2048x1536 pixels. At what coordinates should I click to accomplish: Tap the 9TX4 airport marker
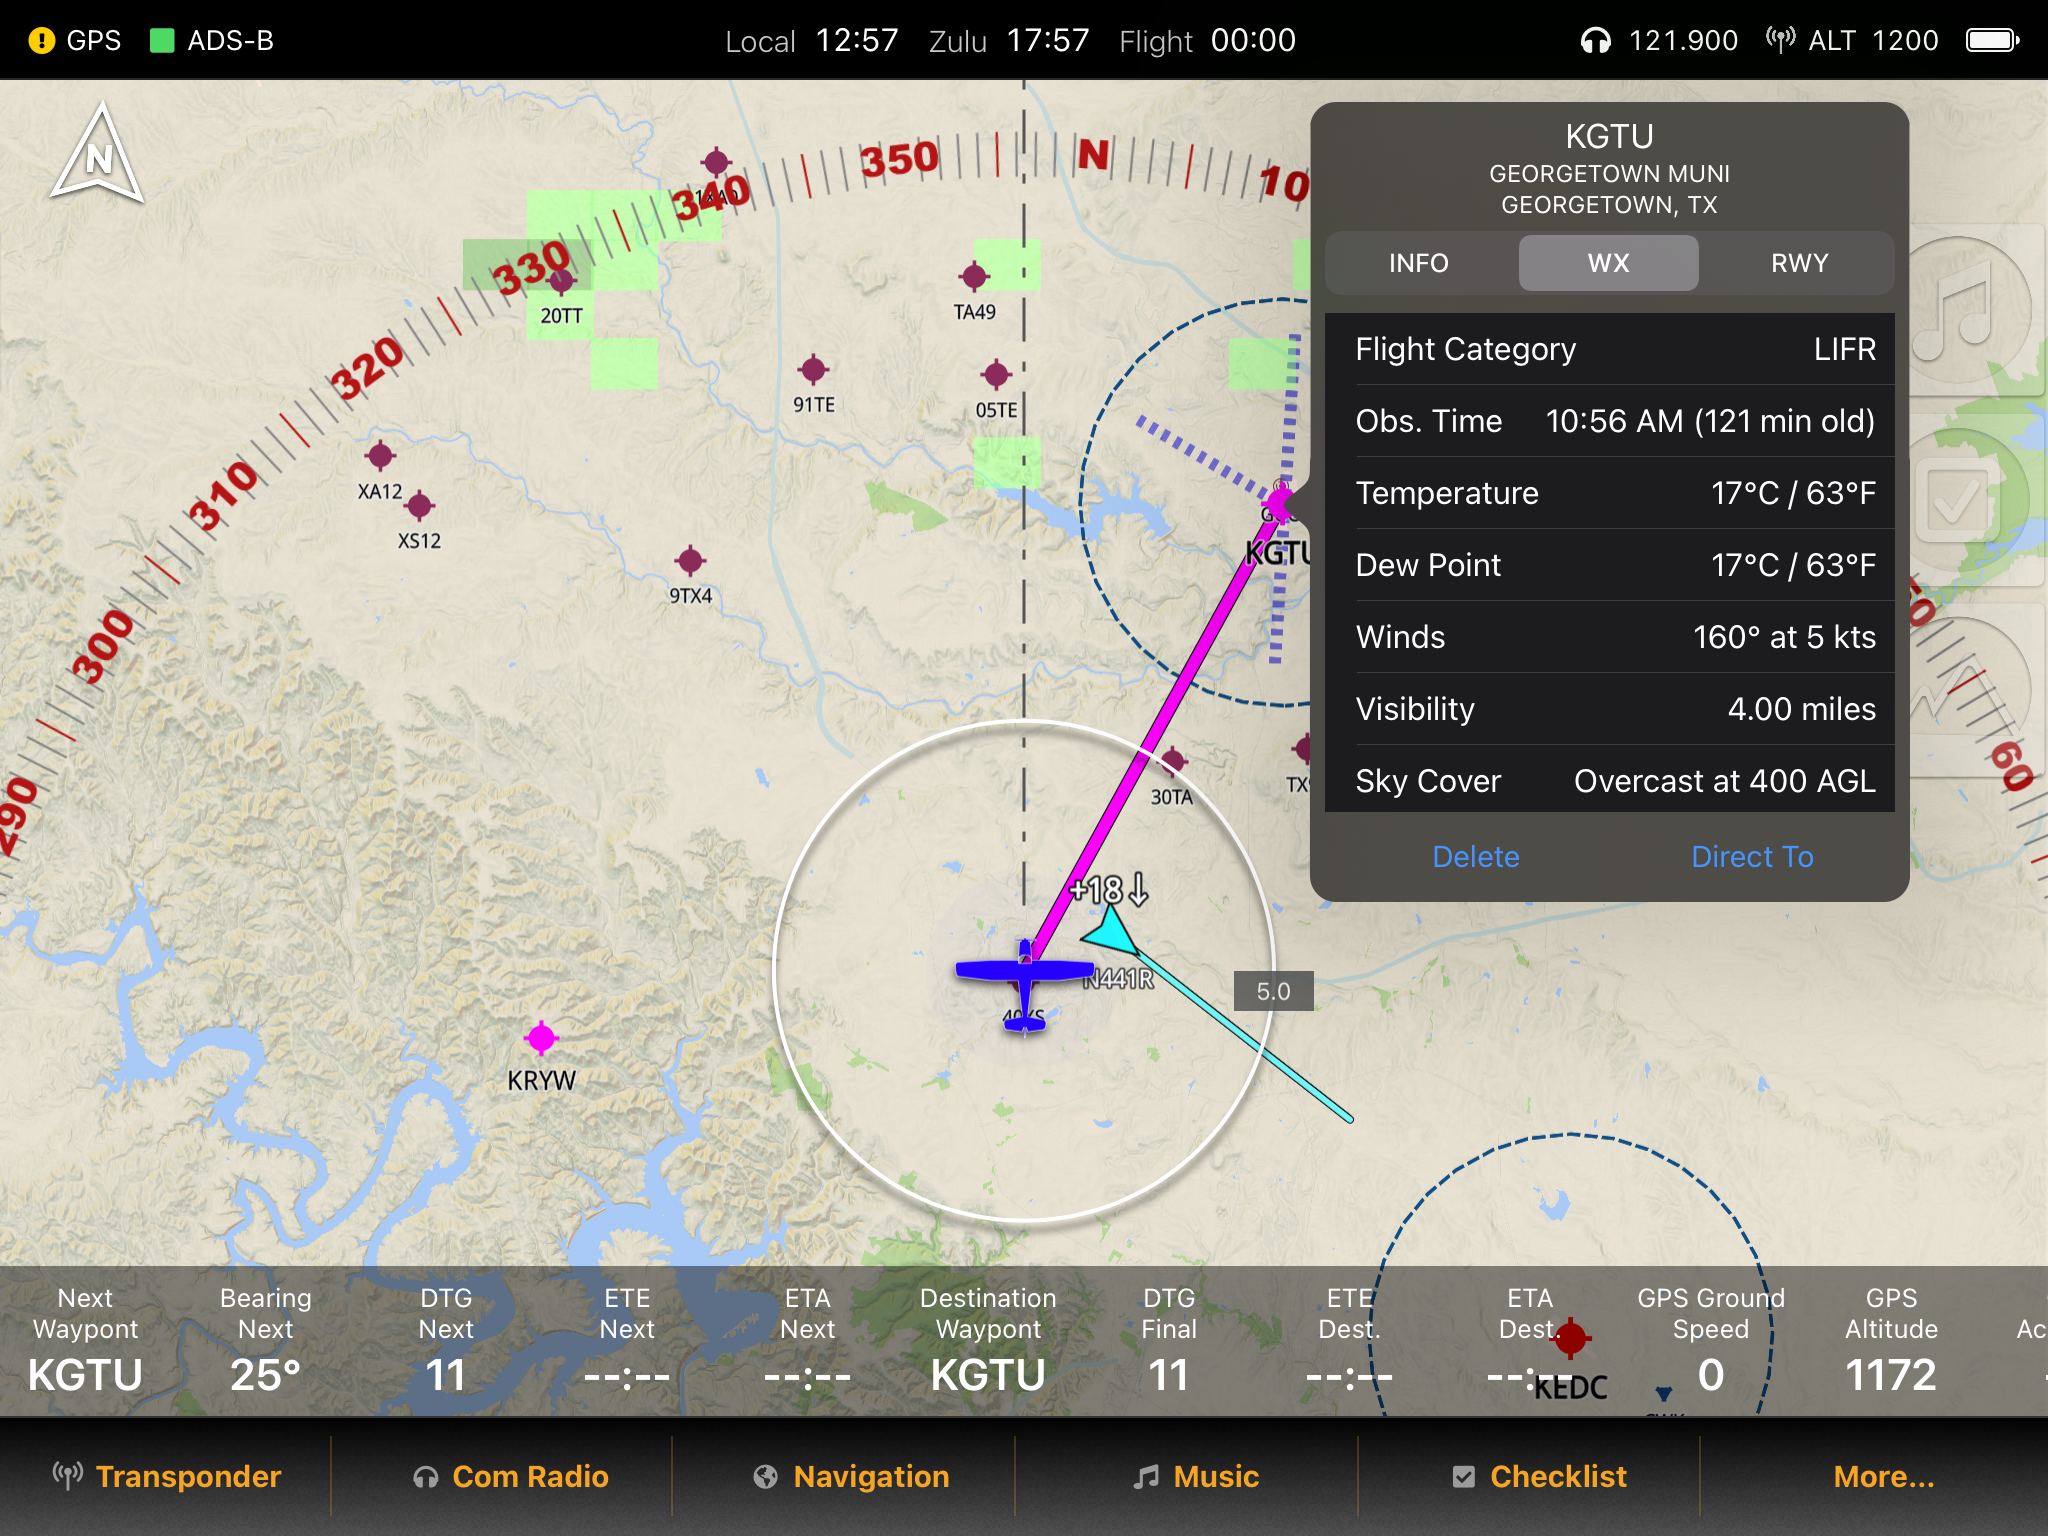[x=690, y=562]
